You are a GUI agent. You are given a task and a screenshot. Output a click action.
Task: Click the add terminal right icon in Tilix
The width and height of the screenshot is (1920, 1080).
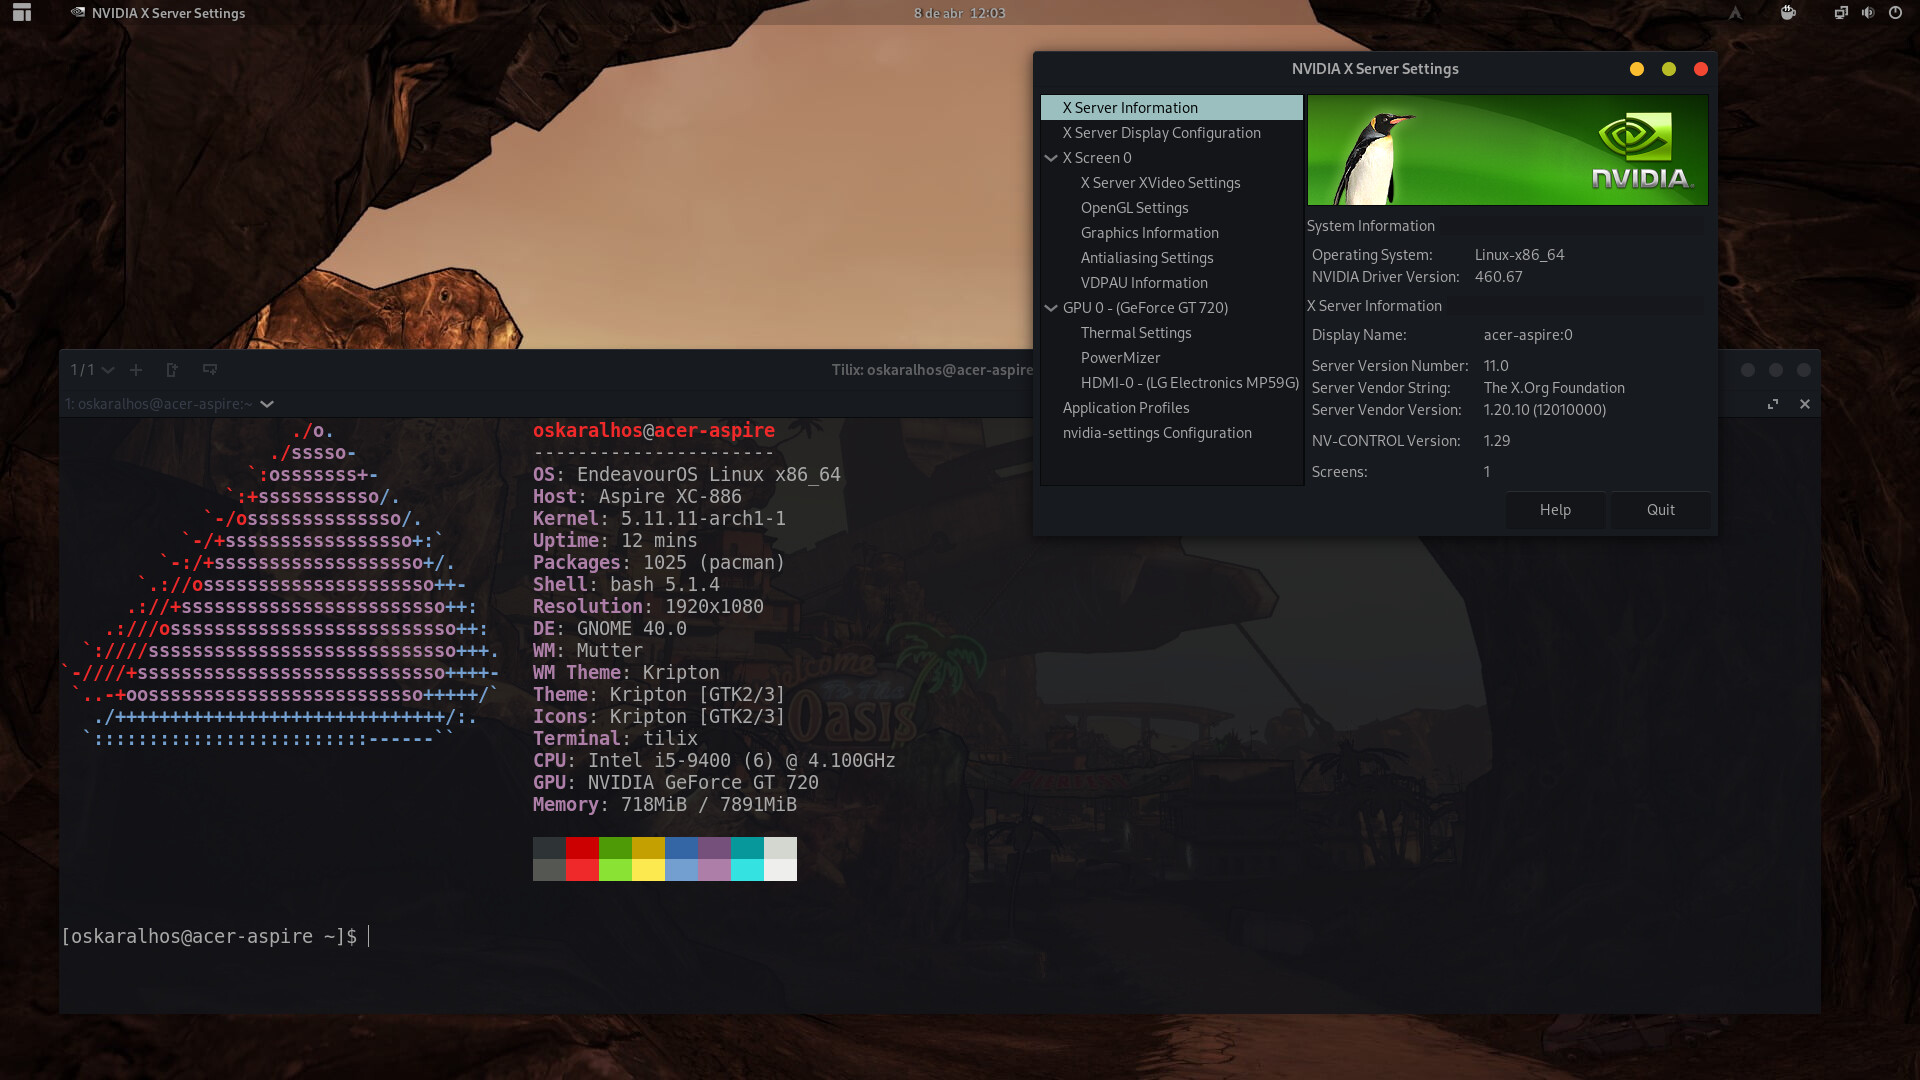172,370
